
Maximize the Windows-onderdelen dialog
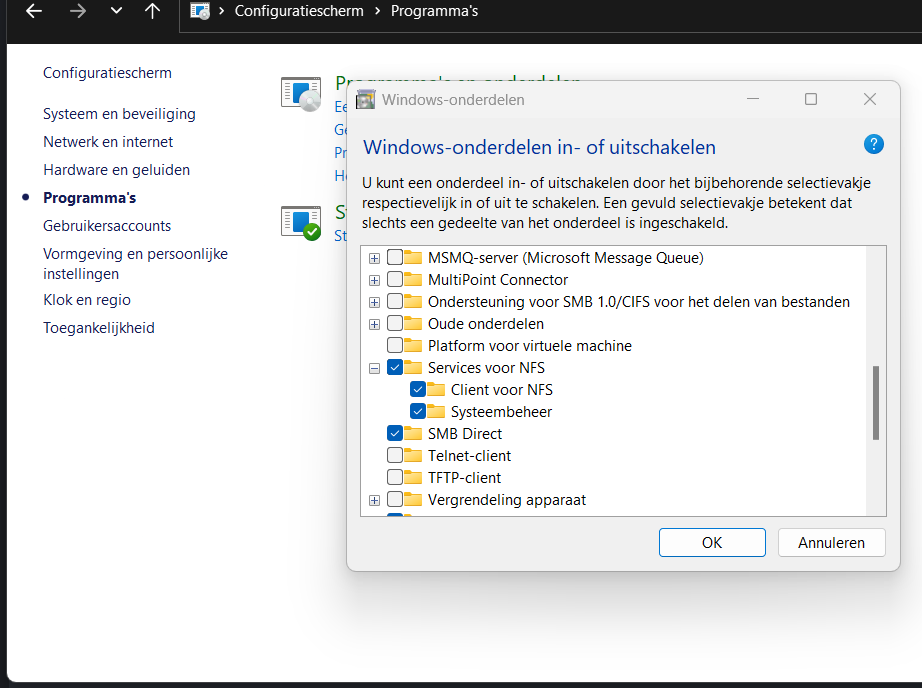[x=811, y=99]
